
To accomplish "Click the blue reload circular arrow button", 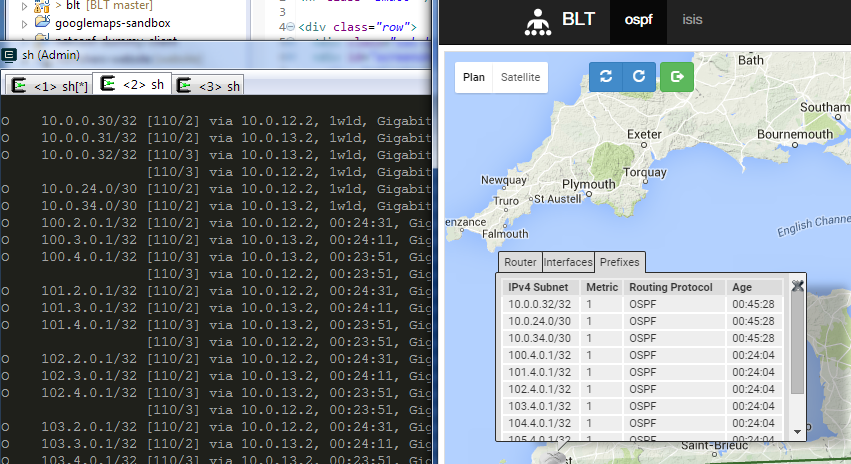I will click(639, 77).
